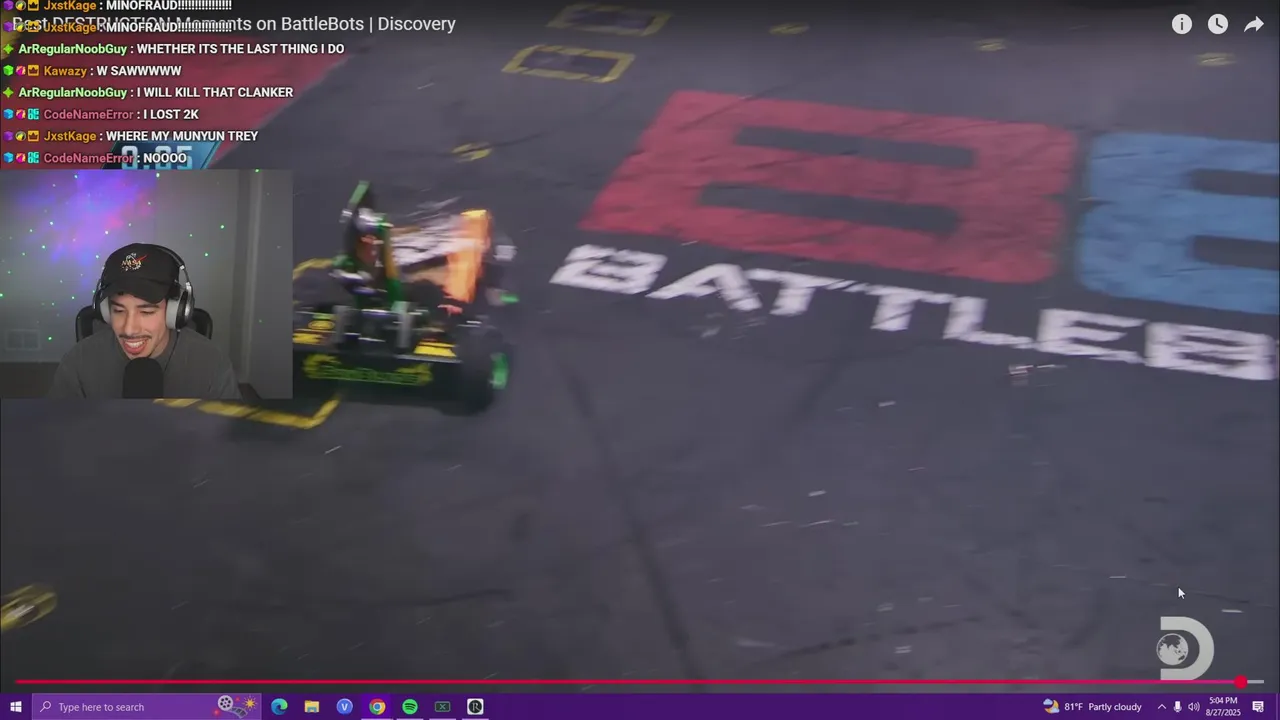Click chat message "I WILL KILL THAT CLANKER"
Image resolution: width=1280 pixels, height=720 pixels.
215,92
